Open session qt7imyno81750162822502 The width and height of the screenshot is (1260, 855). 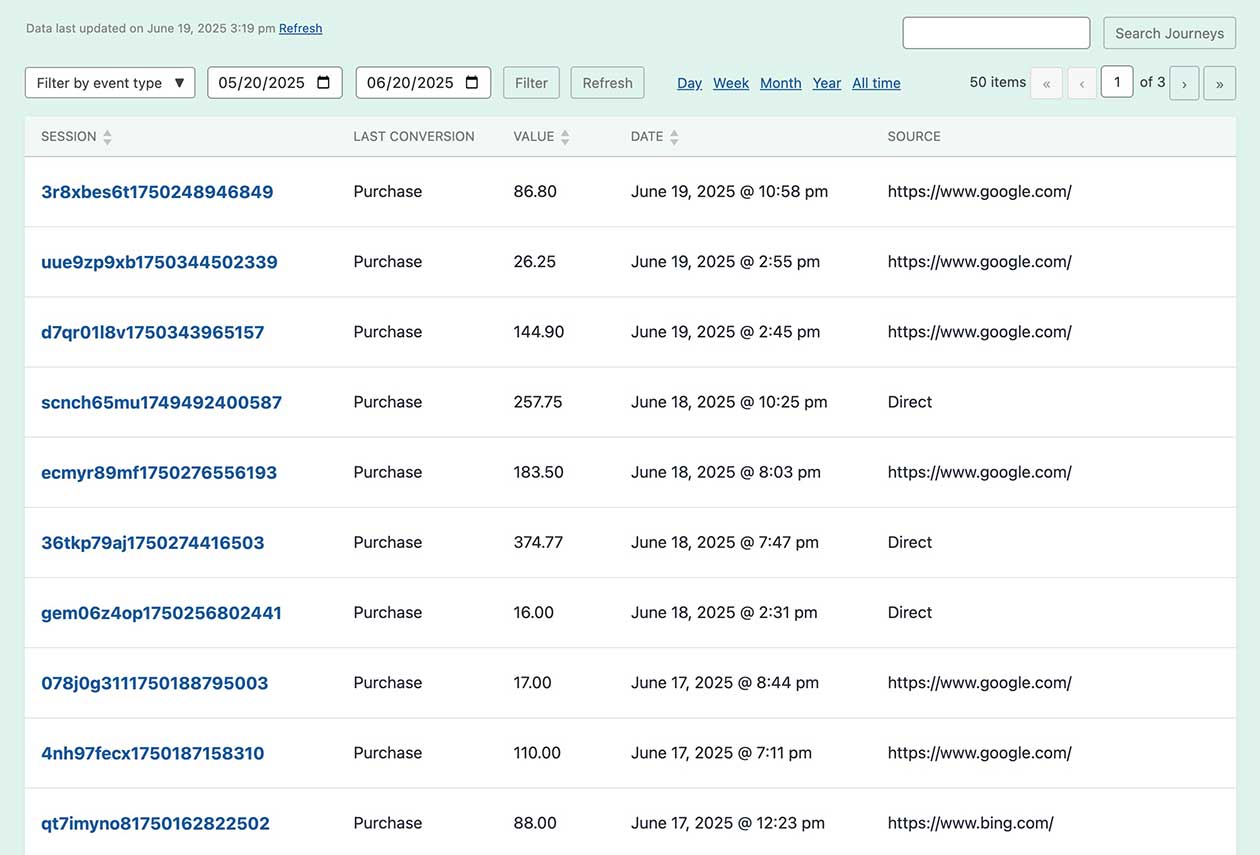pyautogui.click(x=155, y=823)
